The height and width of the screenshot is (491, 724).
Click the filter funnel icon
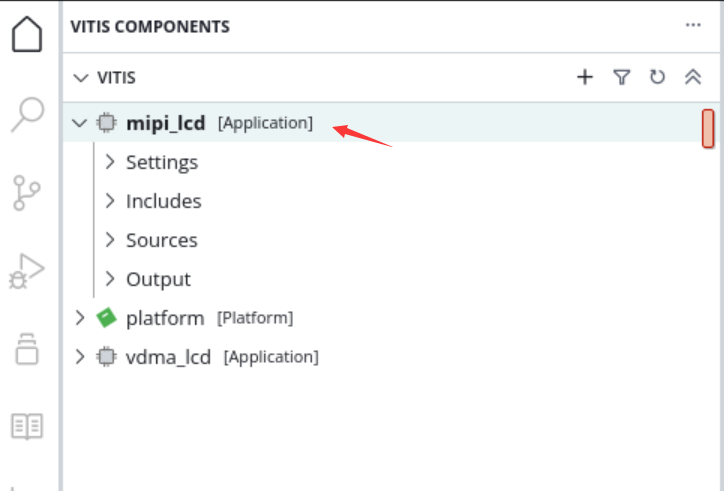621,77
